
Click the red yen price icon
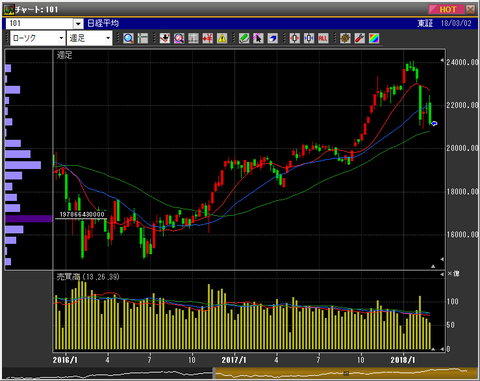(x=208, y=38)
